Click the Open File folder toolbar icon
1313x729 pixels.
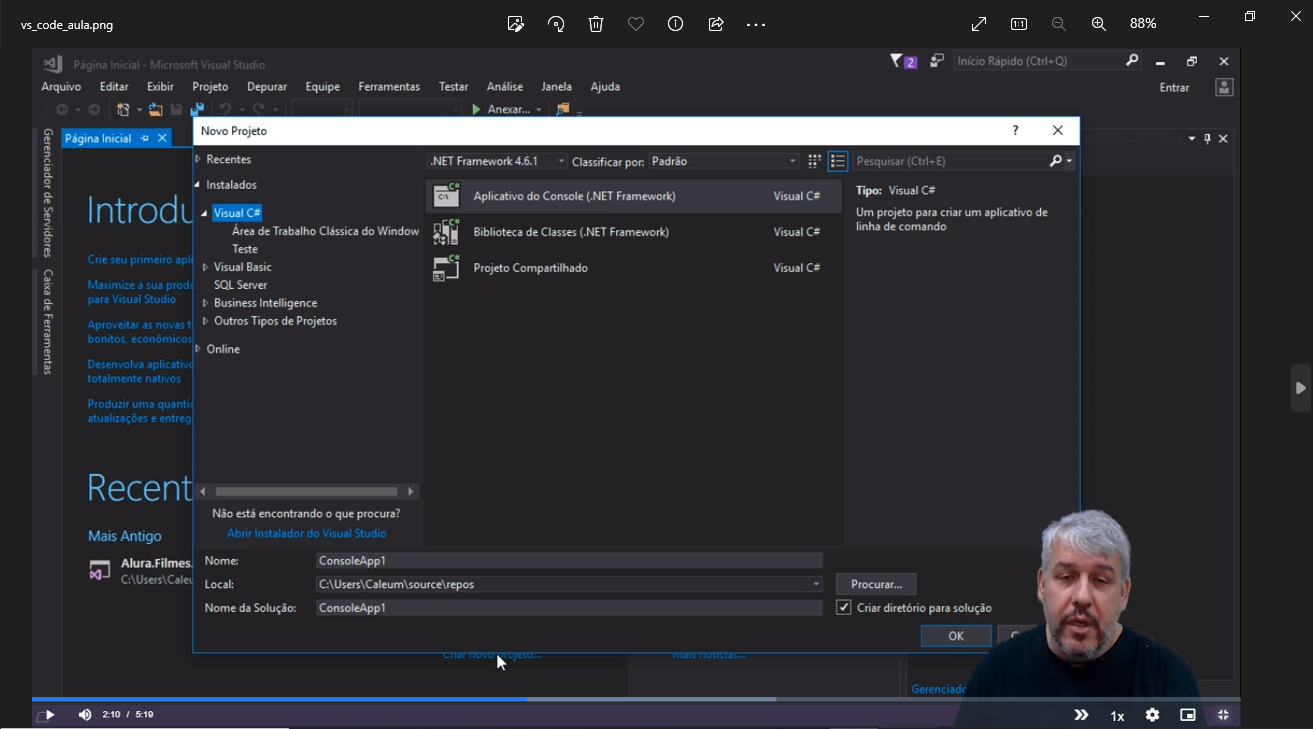coord(156,109)
